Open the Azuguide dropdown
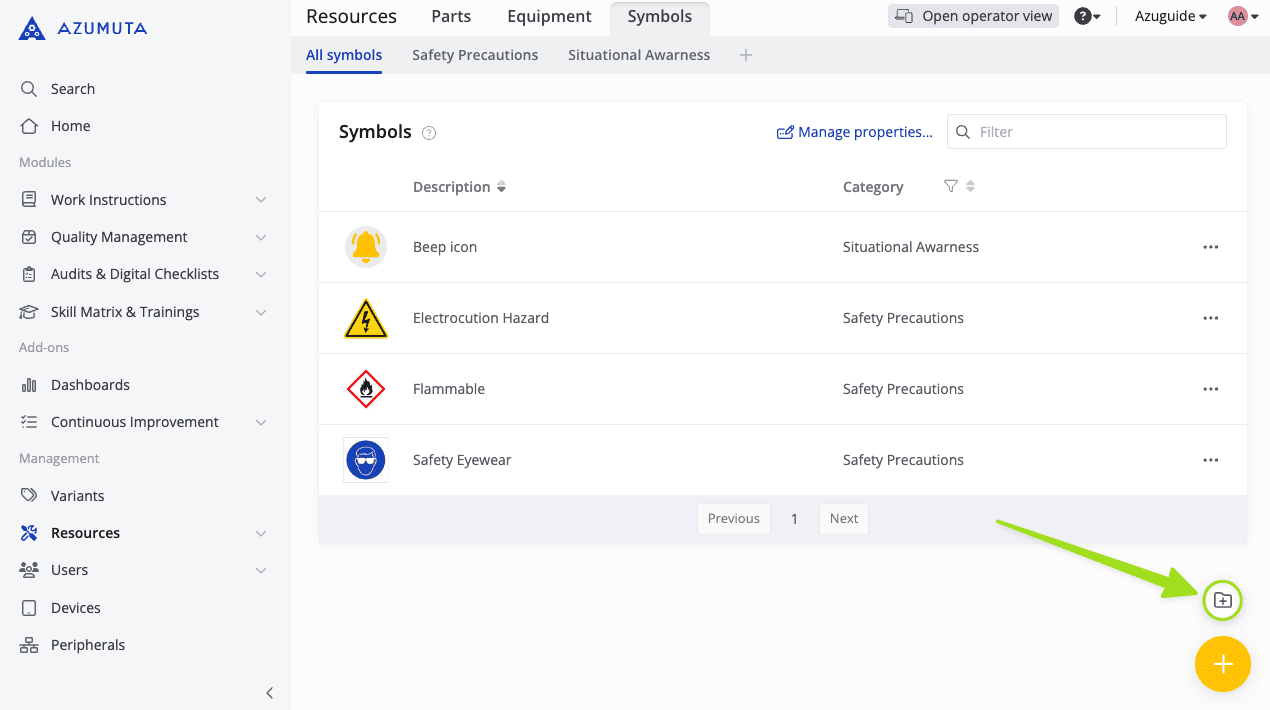The width and height of the screenshot is (1270, 710). tap(1170, 16)
